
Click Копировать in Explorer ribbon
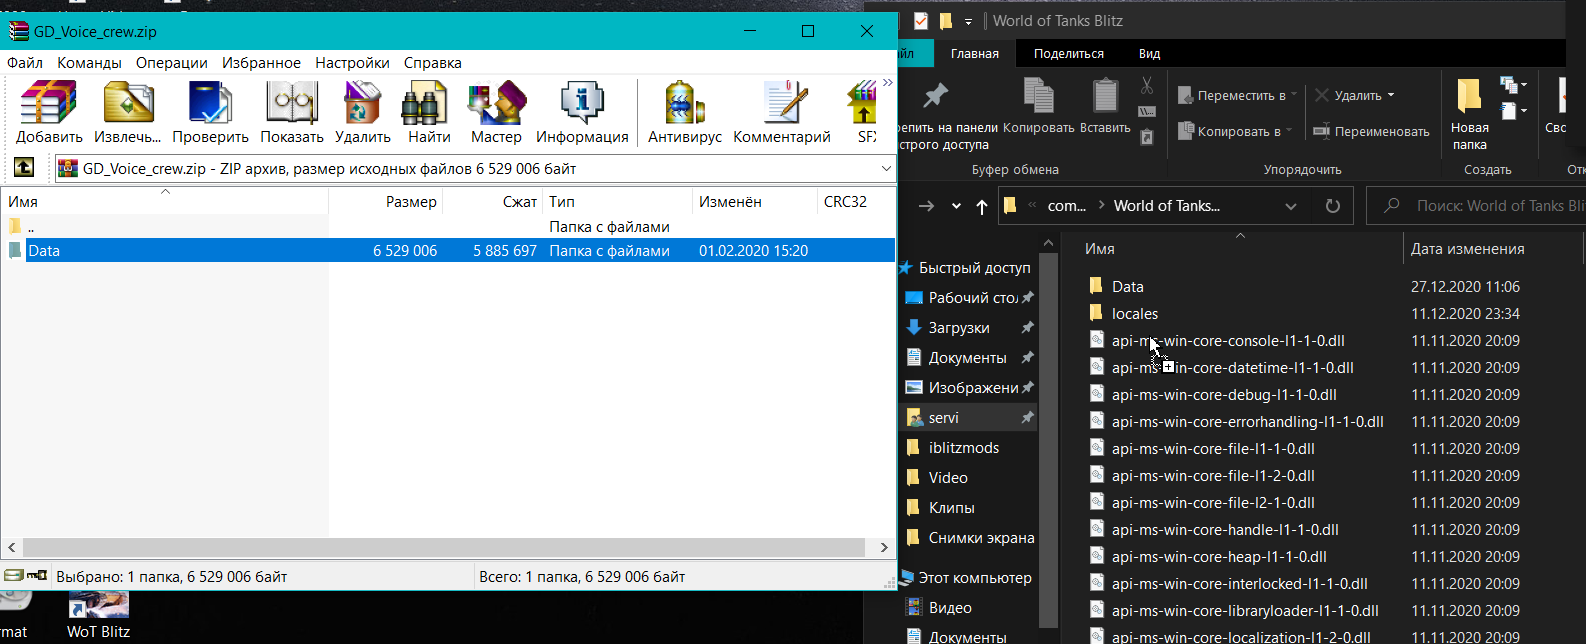click(x=1039, y=106)
